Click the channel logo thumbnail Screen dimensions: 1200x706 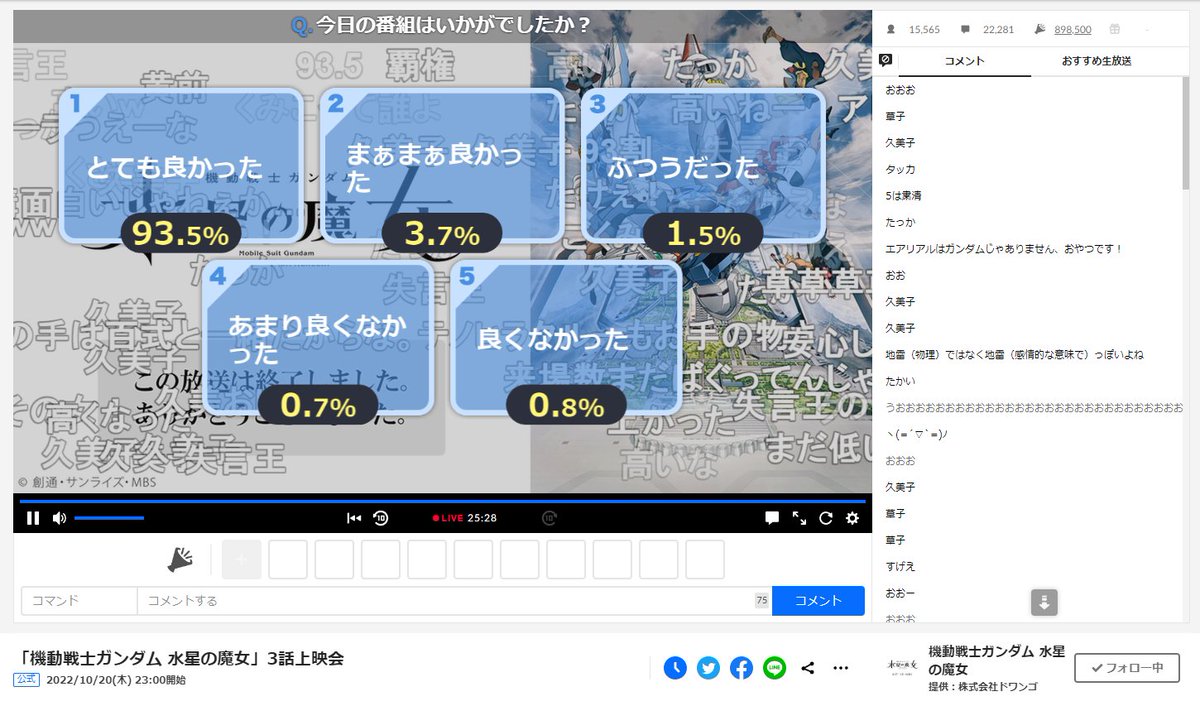click(x=901, y=668)
